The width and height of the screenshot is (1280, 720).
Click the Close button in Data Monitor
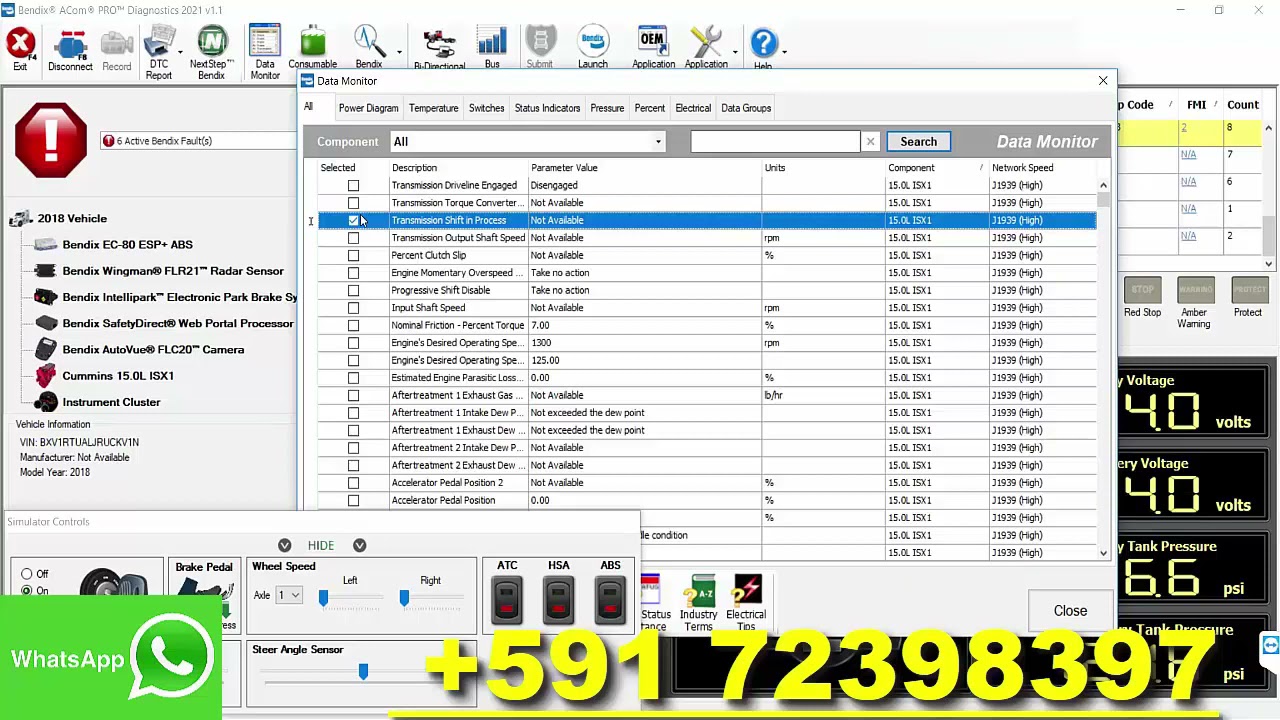coord(1070,611)
